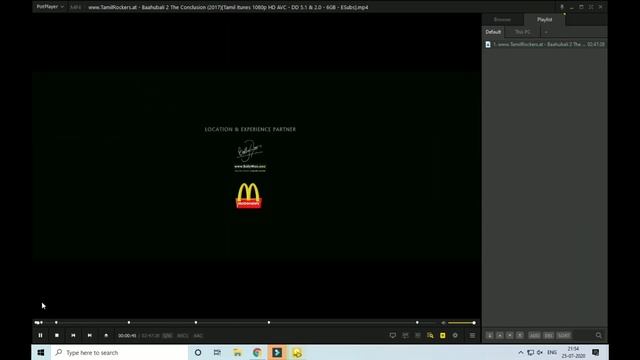The width and height of the screenshot is (640, 360).
Task: Add a new playlist with plus tab
Action: [x=546, y=32]
